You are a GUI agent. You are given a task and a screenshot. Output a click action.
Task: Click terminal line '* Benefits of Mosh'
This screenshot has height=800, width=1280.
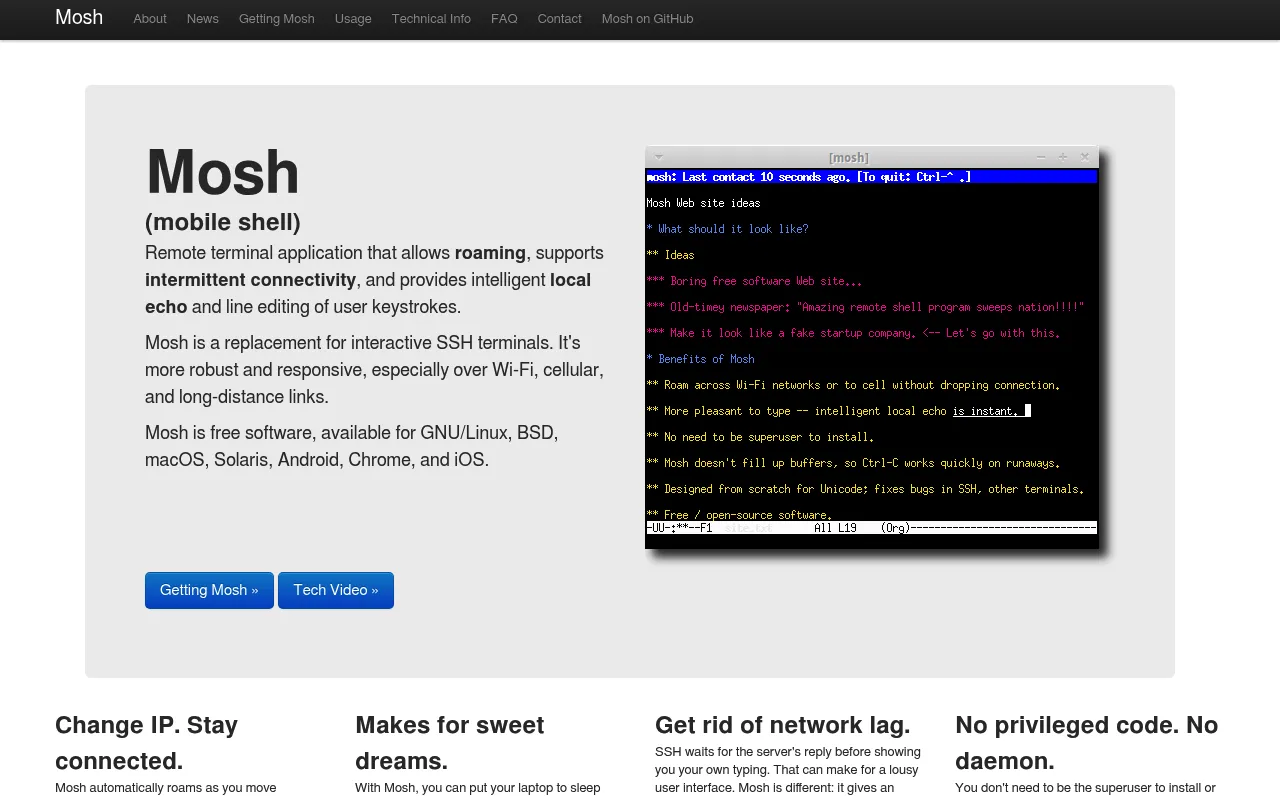[x=700, y=359]
